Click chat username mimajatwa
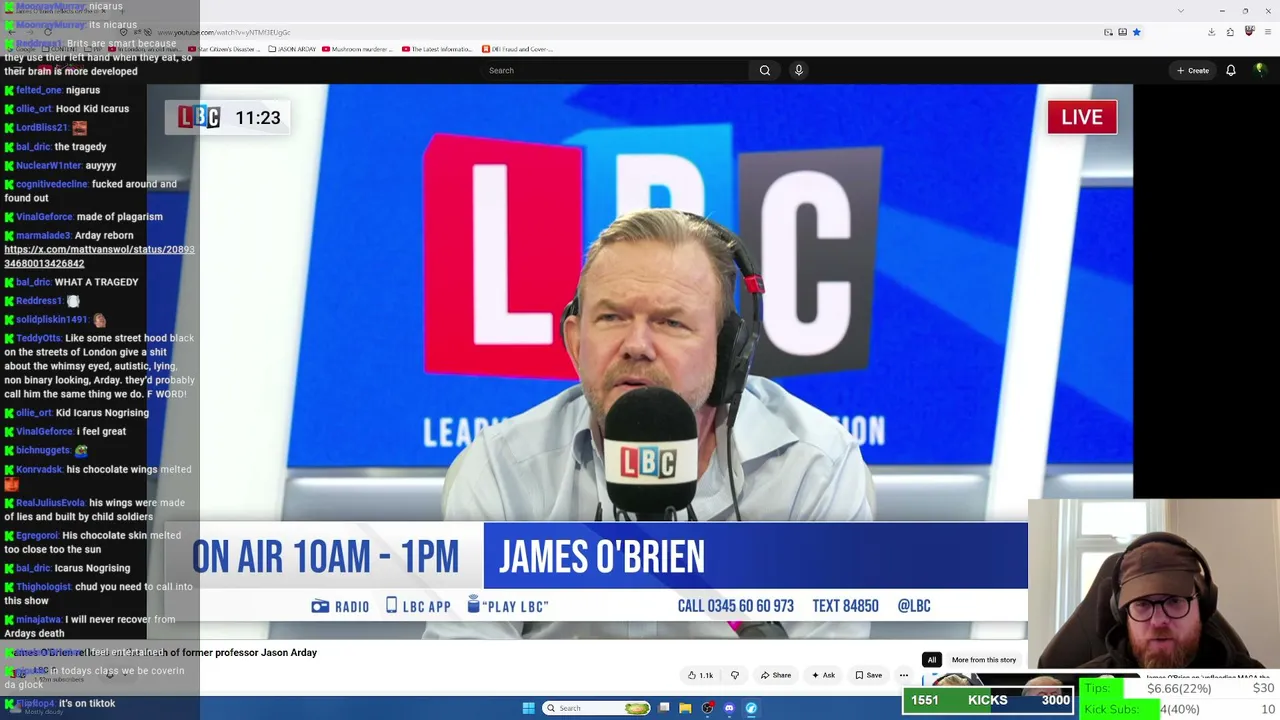Viewport: 1280px width, 720px height. [39, 620]
